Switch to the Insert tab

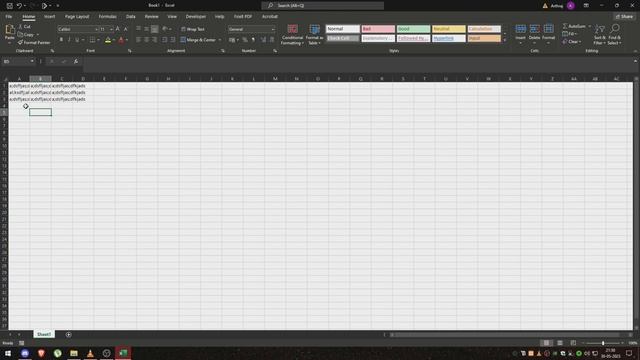point(49,17)
